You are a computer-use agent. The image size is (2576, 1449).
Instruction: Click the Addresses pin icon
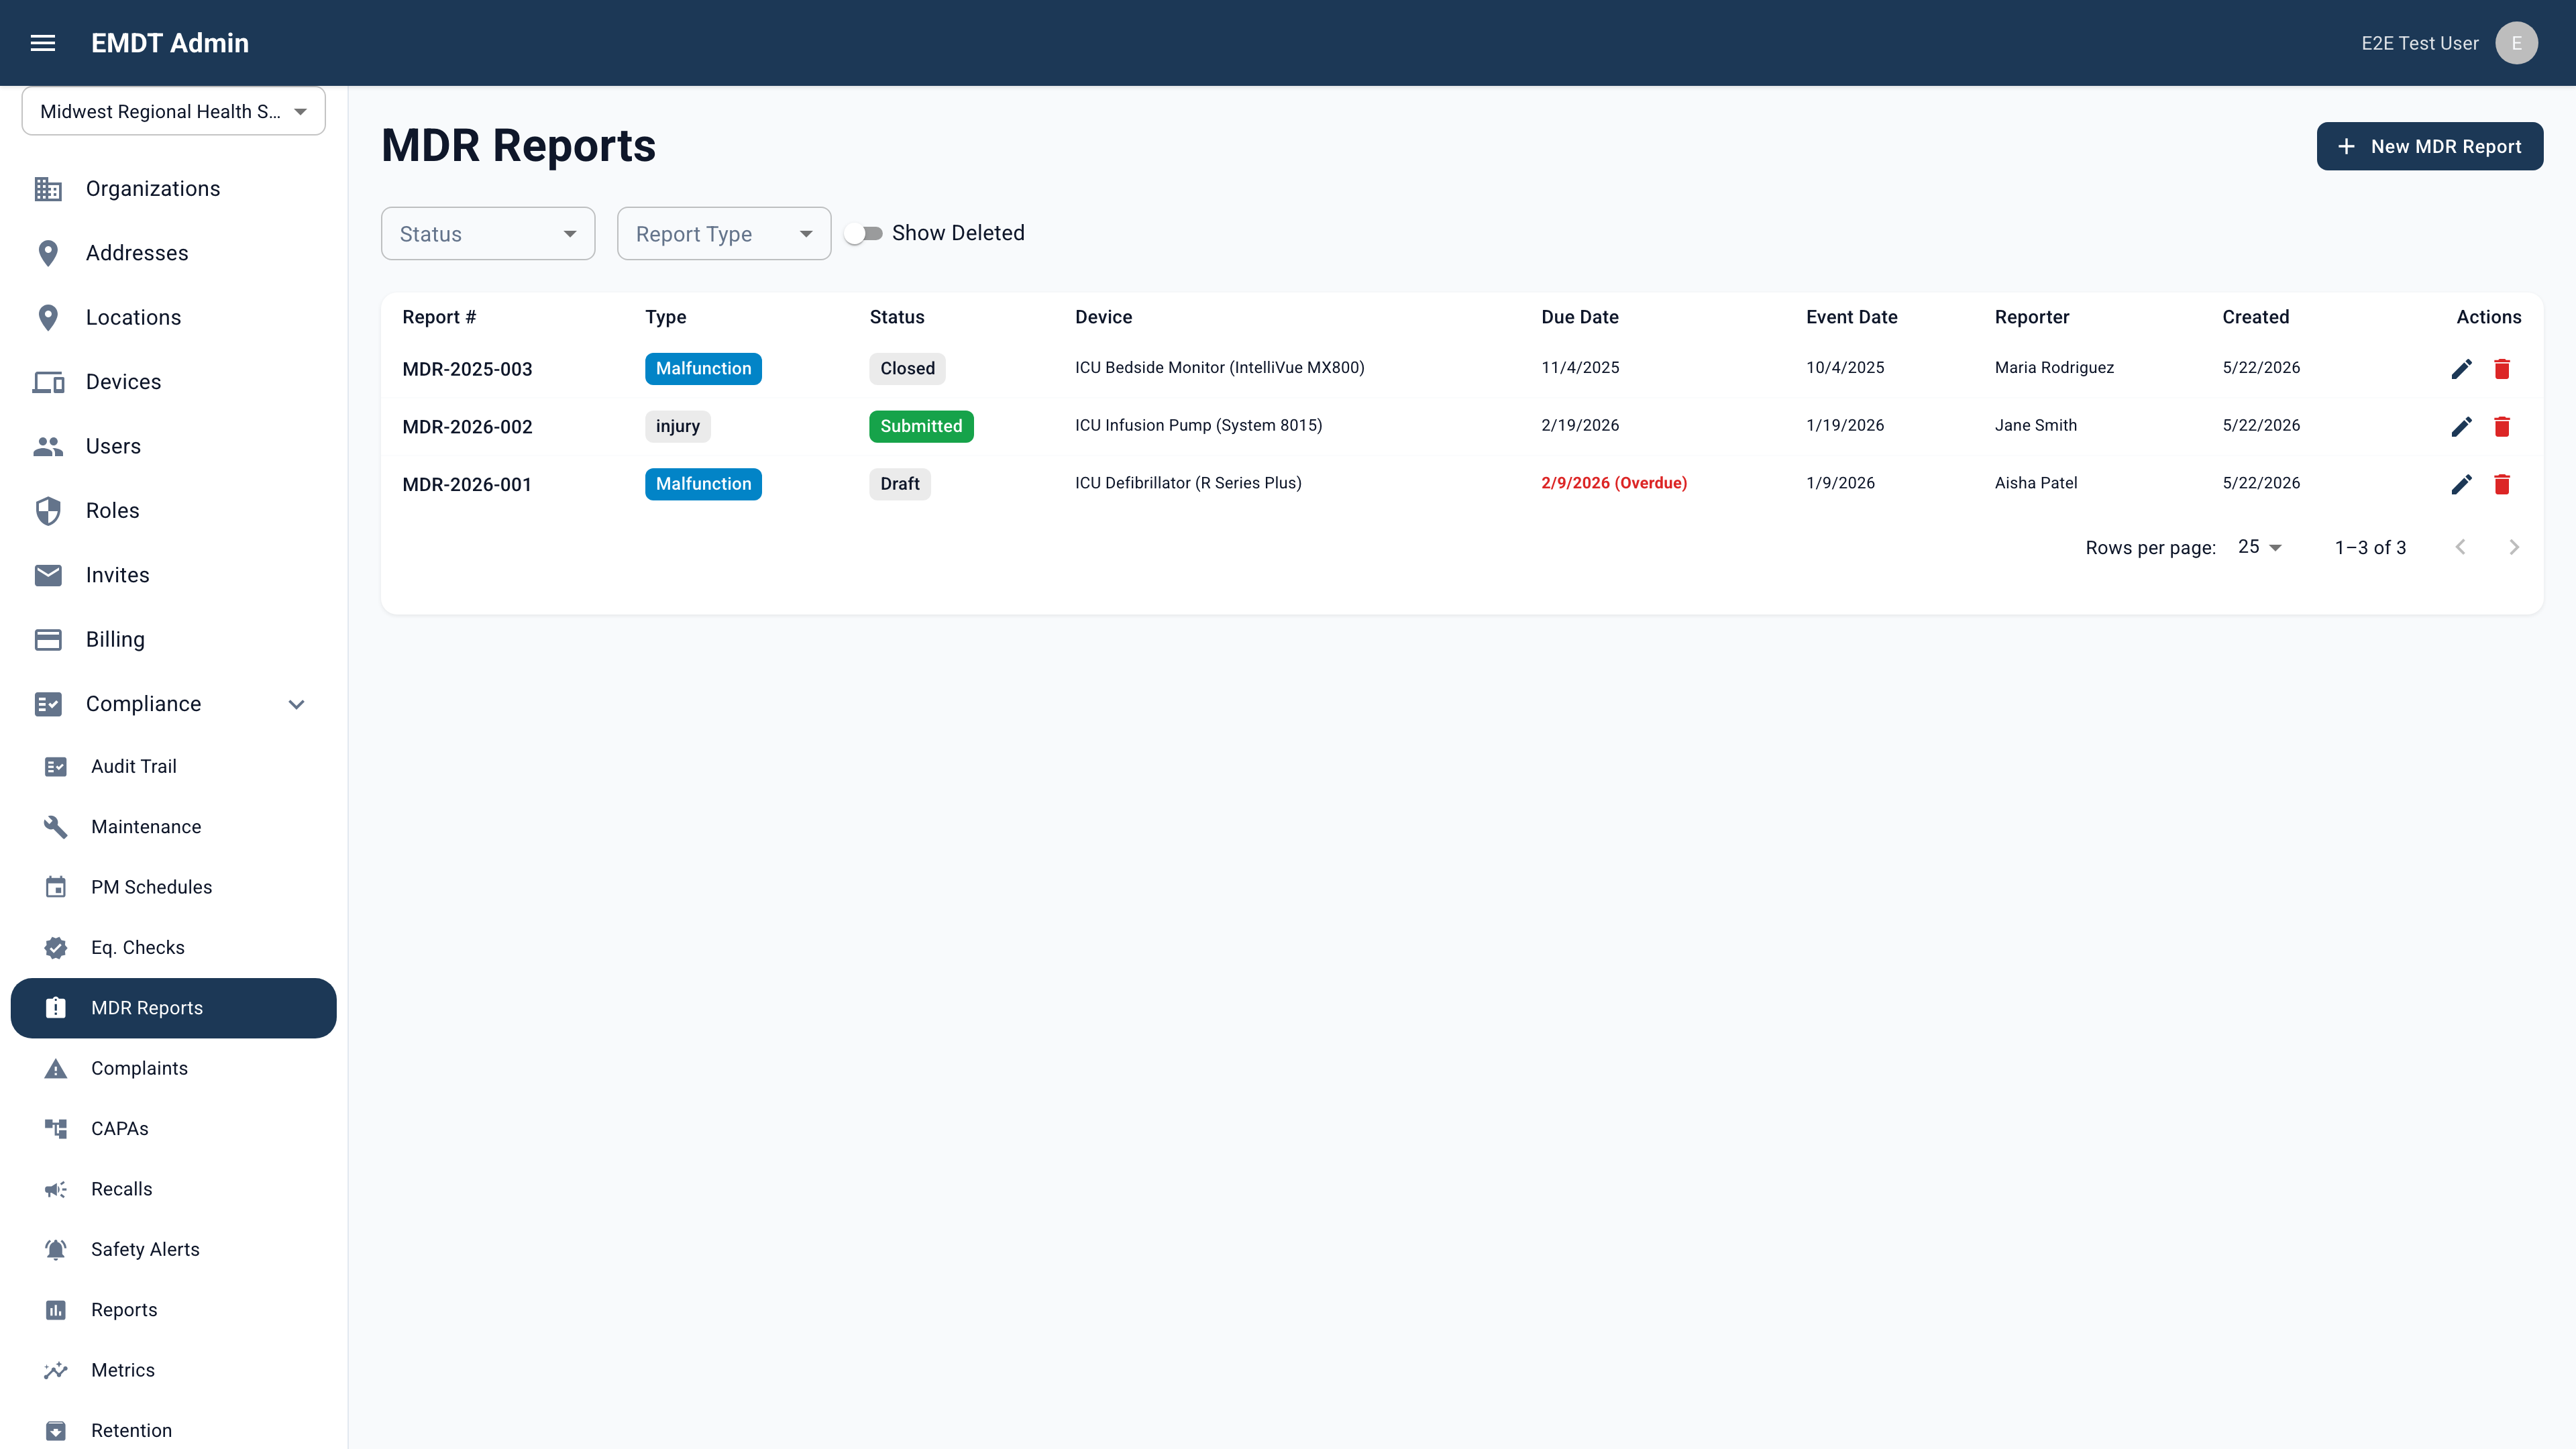click(x=48, y=253)
